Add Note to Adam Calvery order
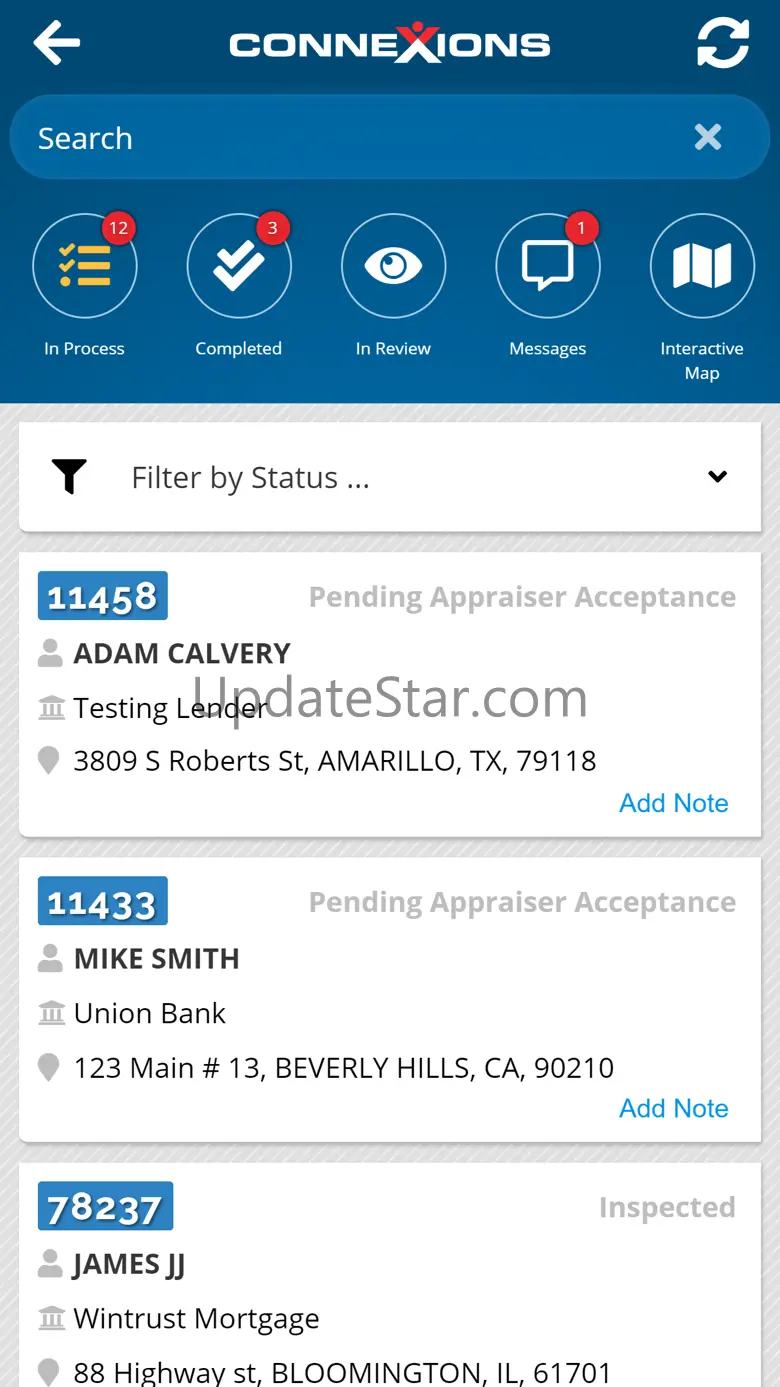Viewport: 780px width, 1387px height. click(674, 803)
